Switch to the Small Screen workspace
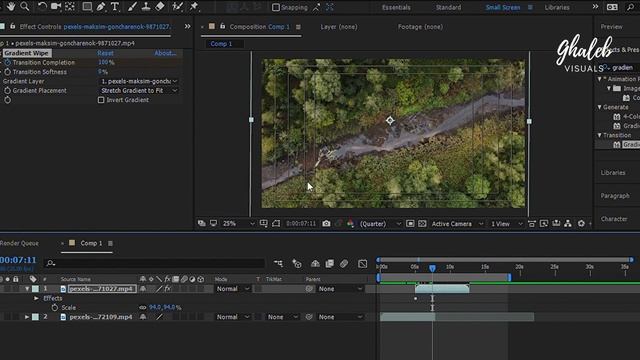 click(x=503, y=7)
